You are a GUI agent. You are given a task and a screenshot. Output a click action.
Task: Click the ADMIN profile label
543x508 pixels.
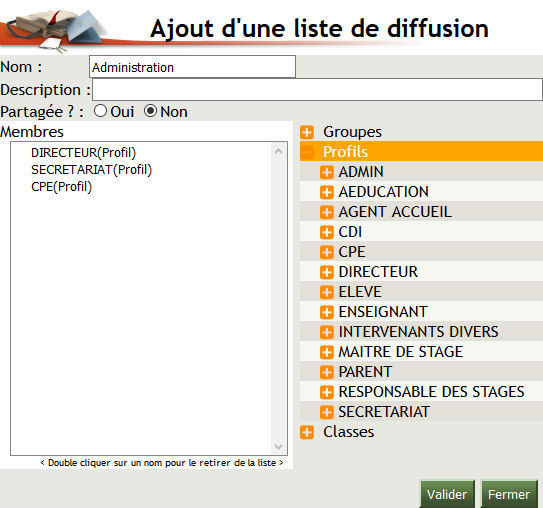[x=361, y=172]
